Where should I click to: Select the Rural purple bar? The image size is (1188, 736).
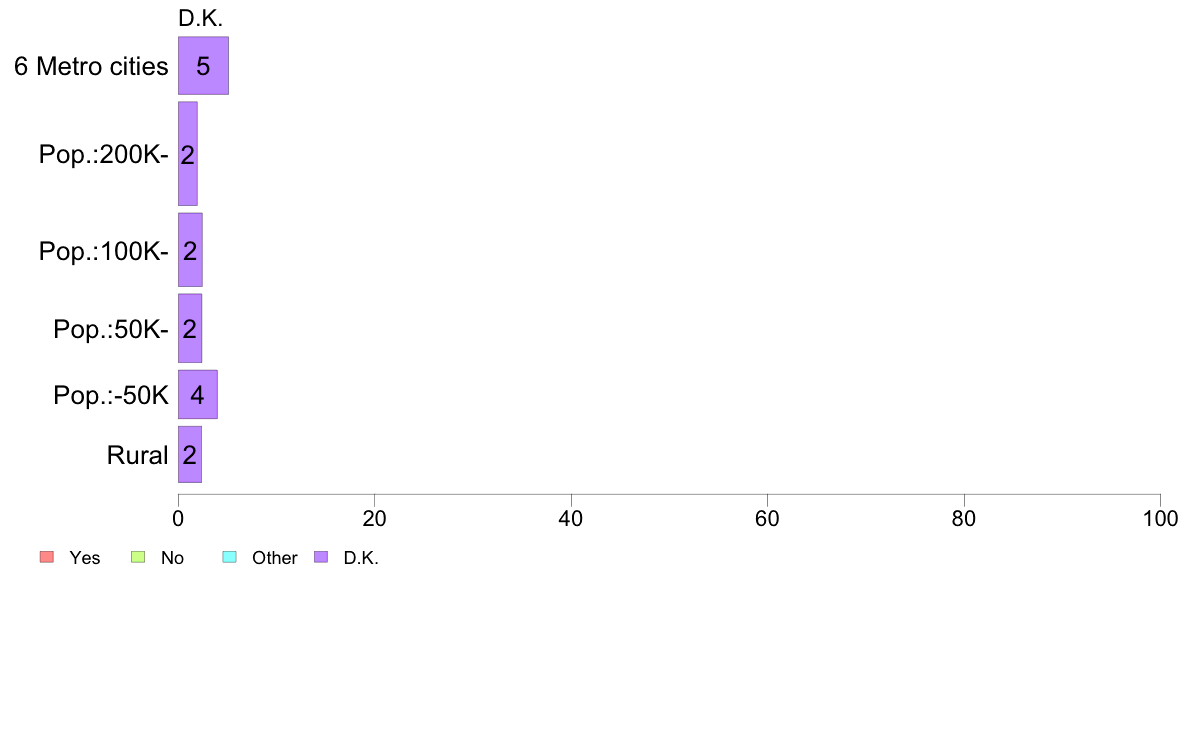click(190, 454)
